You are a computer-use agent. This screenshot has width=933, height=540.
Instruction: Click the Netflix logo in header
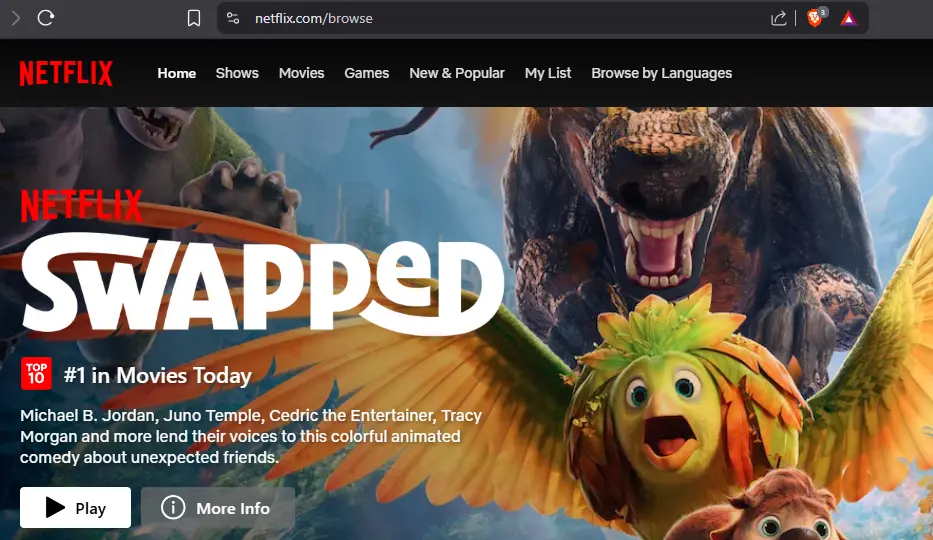66,73
